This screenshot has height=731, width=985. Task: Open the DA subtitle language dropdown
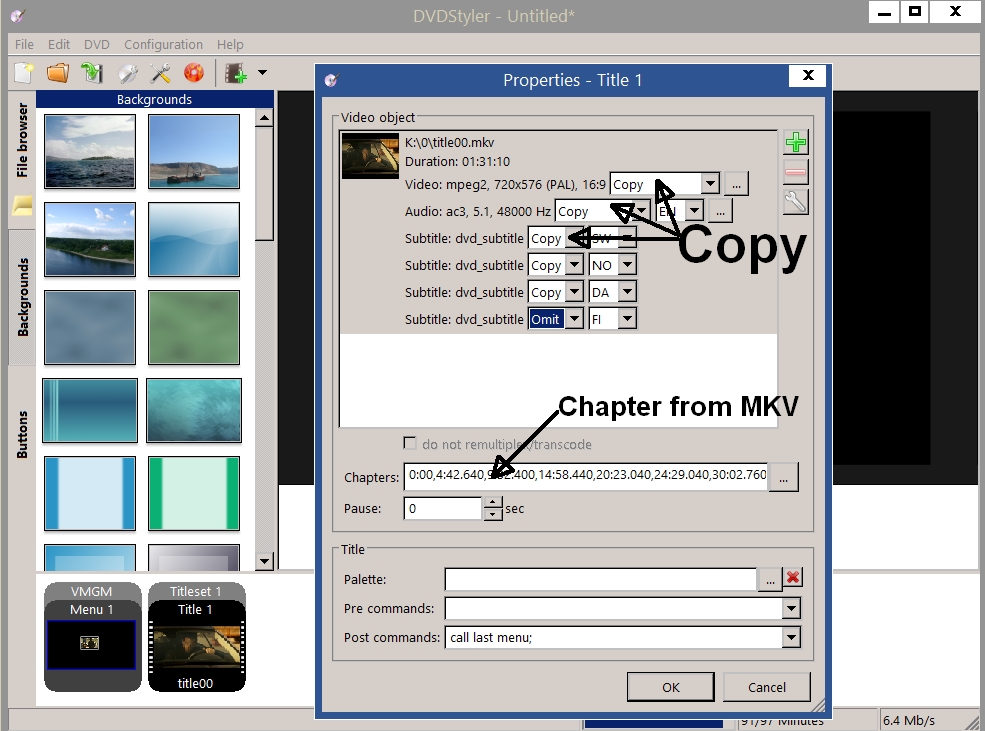click(x=627, y=292)
